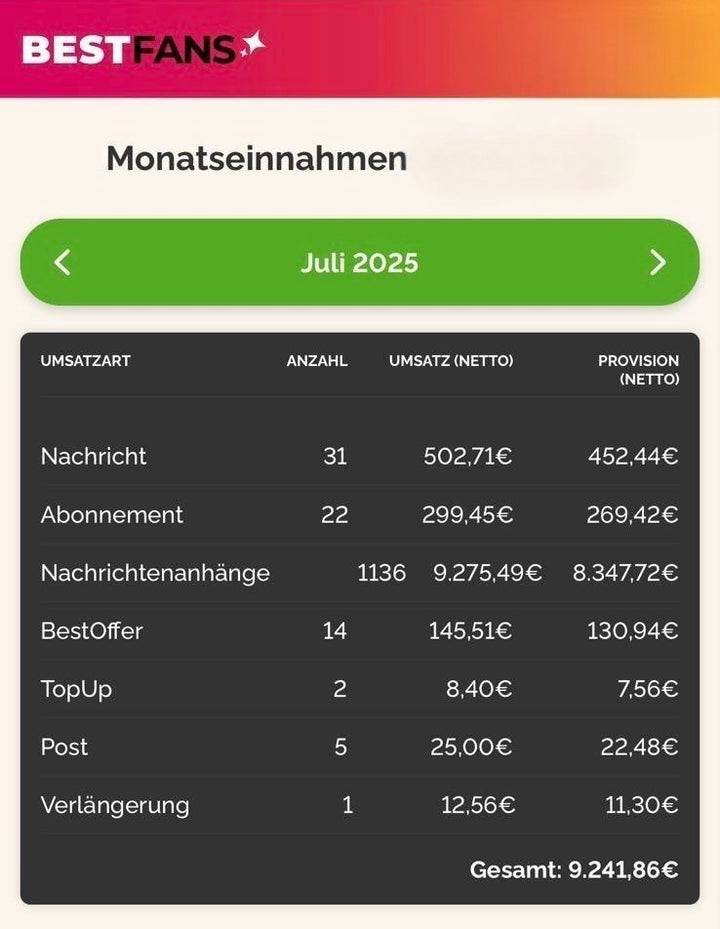This screenshot has height=929, width=720.
Task: Click the Umsatzart column header
Action: tap(85, 361)
